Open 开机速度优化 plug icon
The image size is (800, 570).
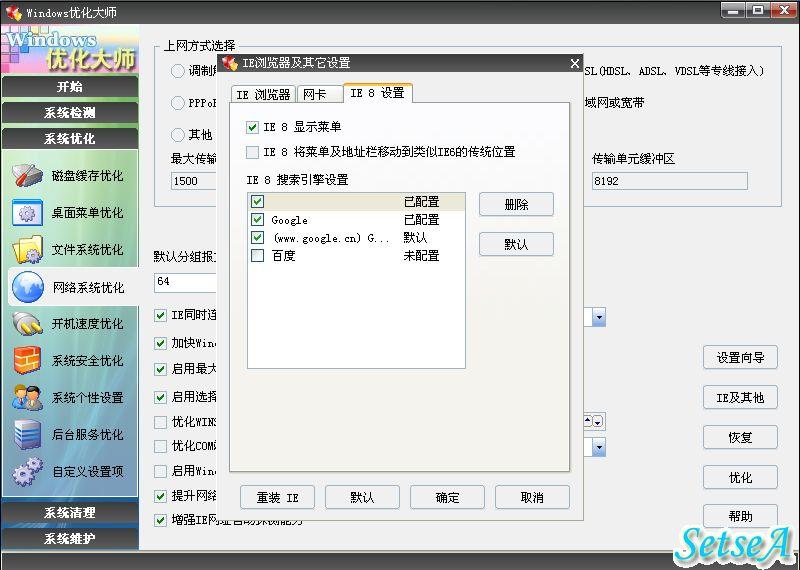tap(27, 324)
